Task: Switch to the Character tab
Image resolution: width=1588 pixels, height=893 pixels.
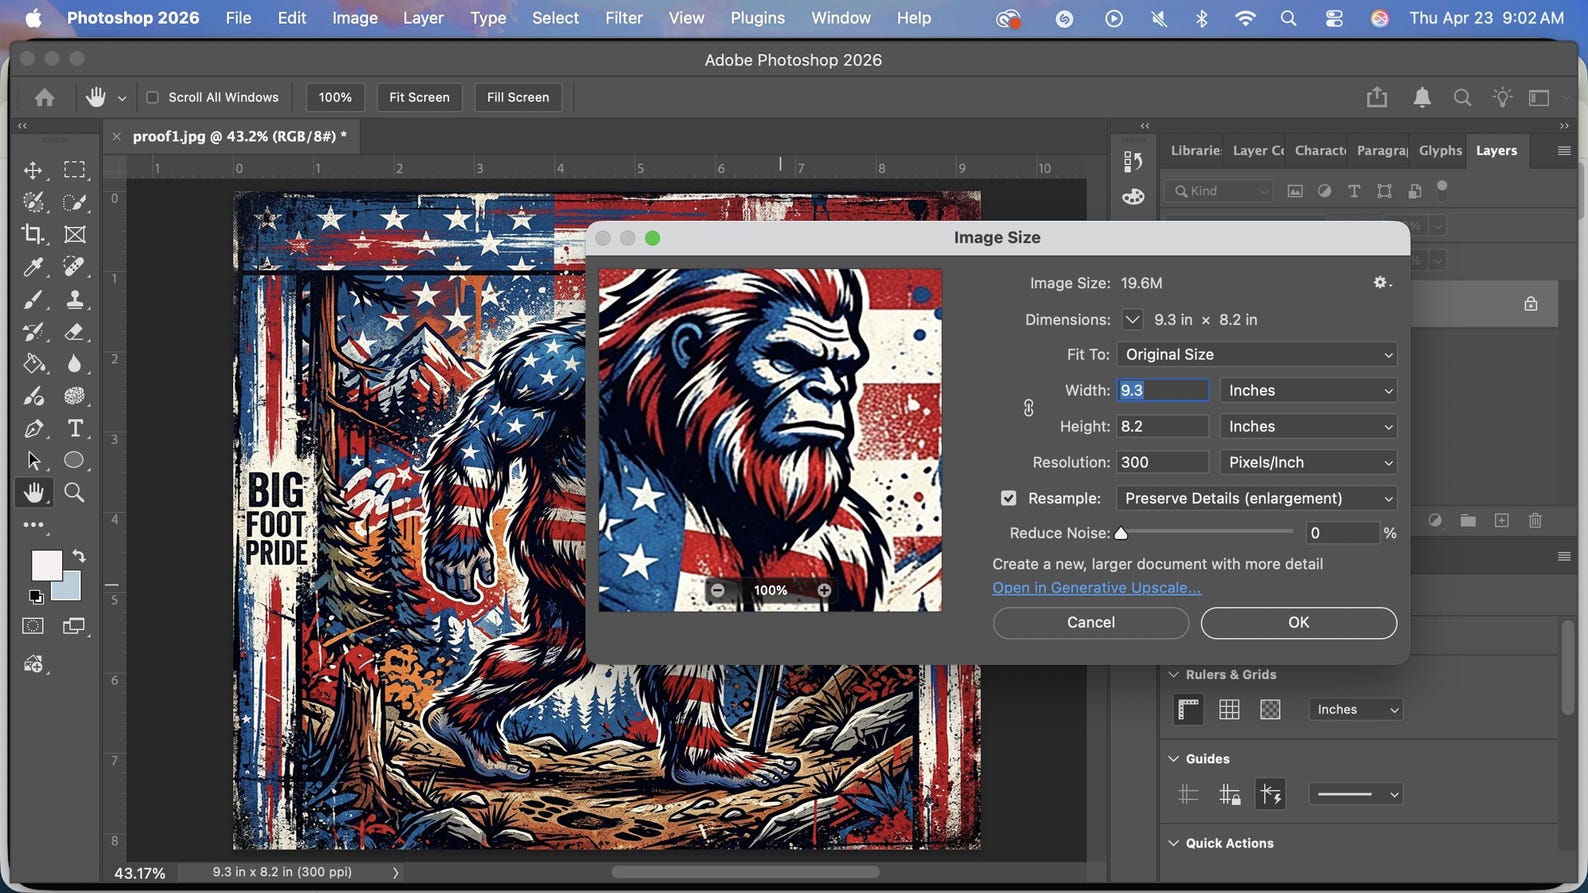Action: (1320, 150)
